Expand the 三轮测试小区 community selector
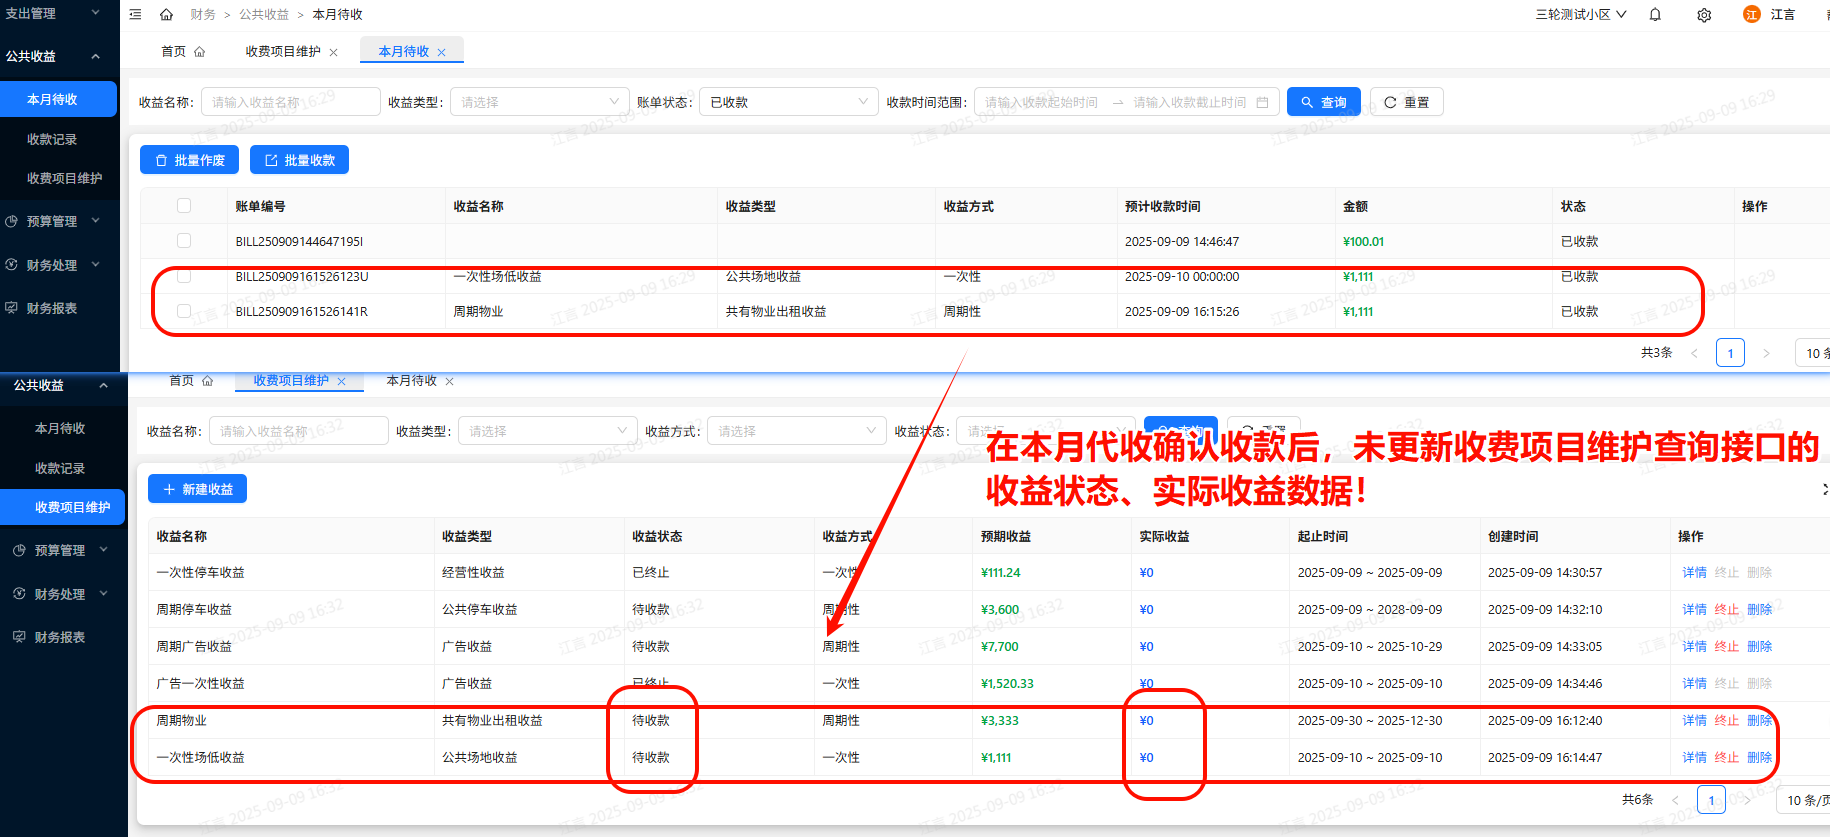The image size is (1830, 837). pyautogui.click(x=1581, y=15)
